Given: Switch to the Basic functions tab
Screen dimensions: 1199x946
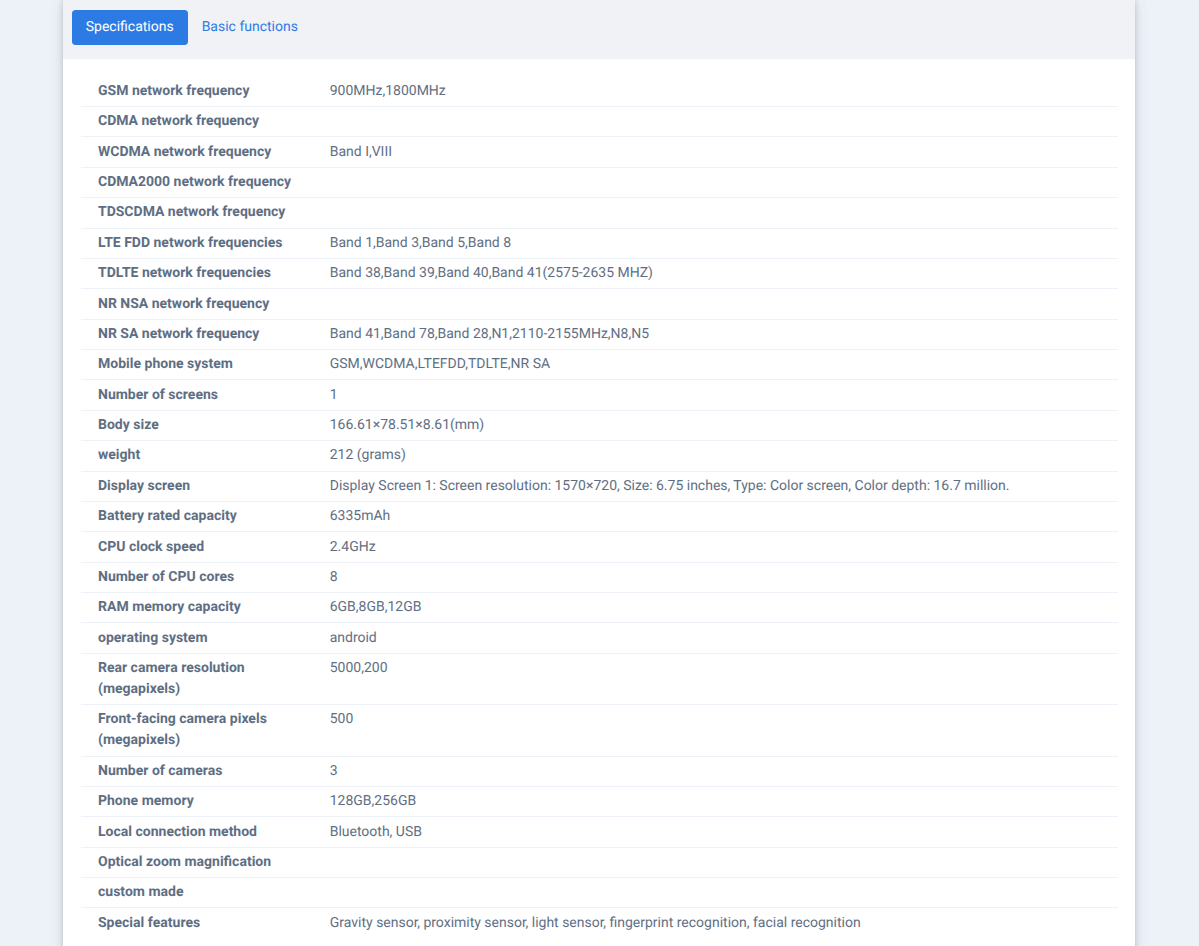Looking at the screenshot, I should [x=250, y=27].
